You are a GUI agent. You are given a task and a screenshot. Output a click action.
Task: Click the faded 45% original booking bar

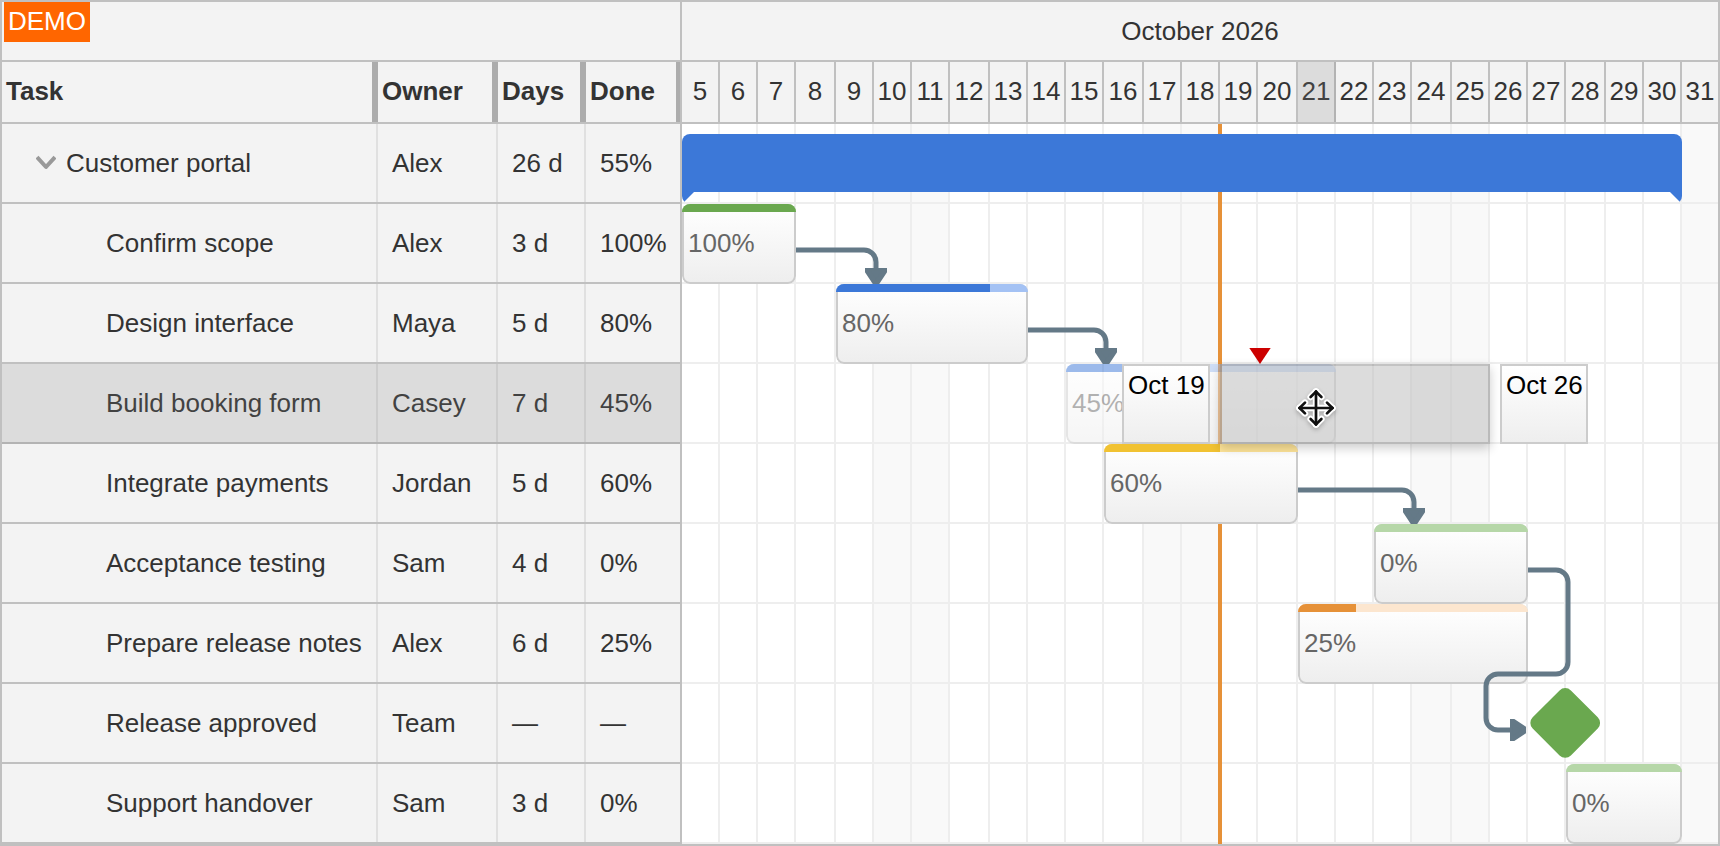point(1094,403)
